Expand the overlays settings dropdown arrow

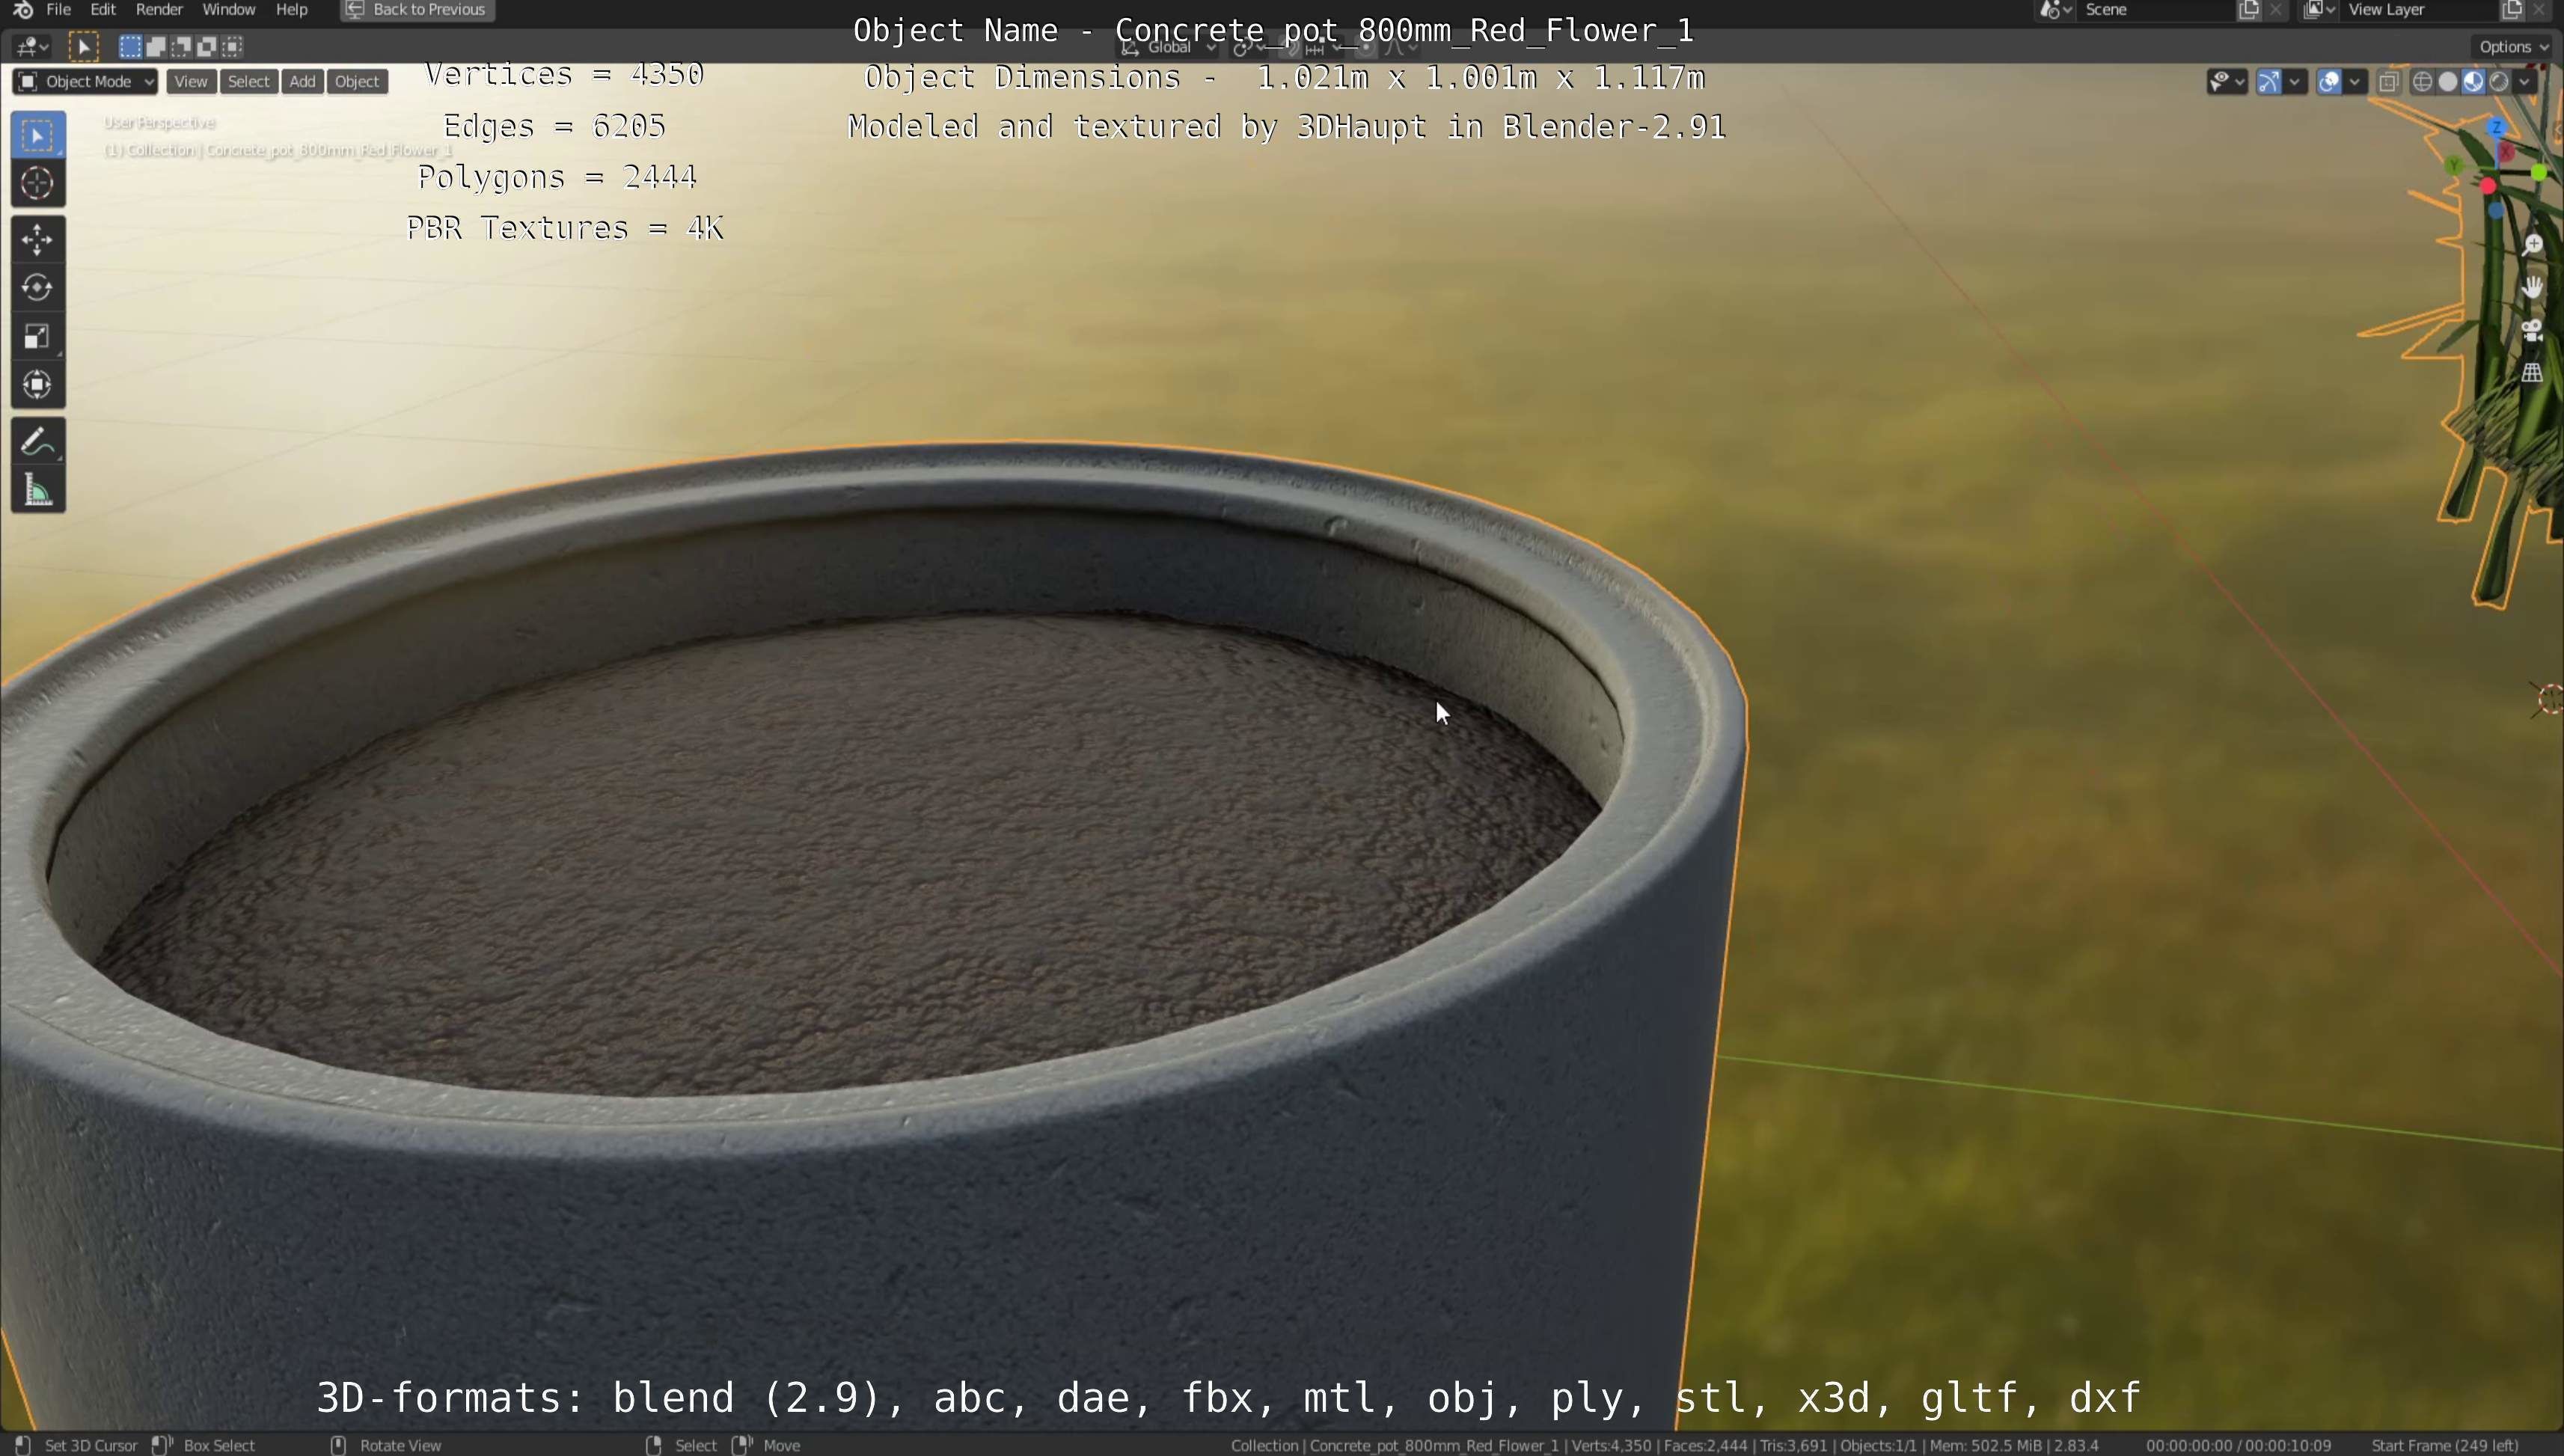(x=2355, y=82)
